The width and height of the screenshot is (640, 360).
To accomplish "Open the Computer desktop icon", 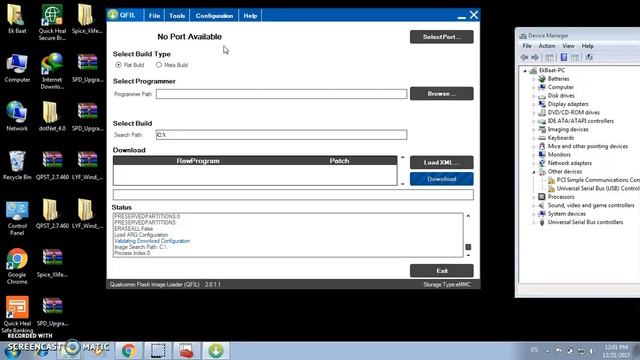I will 17,68.
